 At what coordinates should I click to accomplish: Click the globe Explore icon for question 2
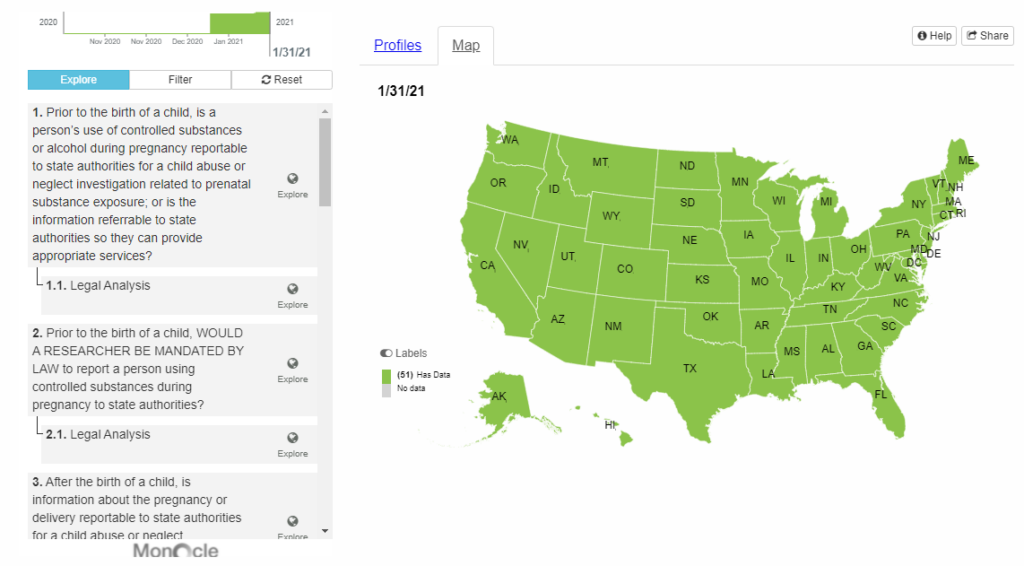pos(293,364)
